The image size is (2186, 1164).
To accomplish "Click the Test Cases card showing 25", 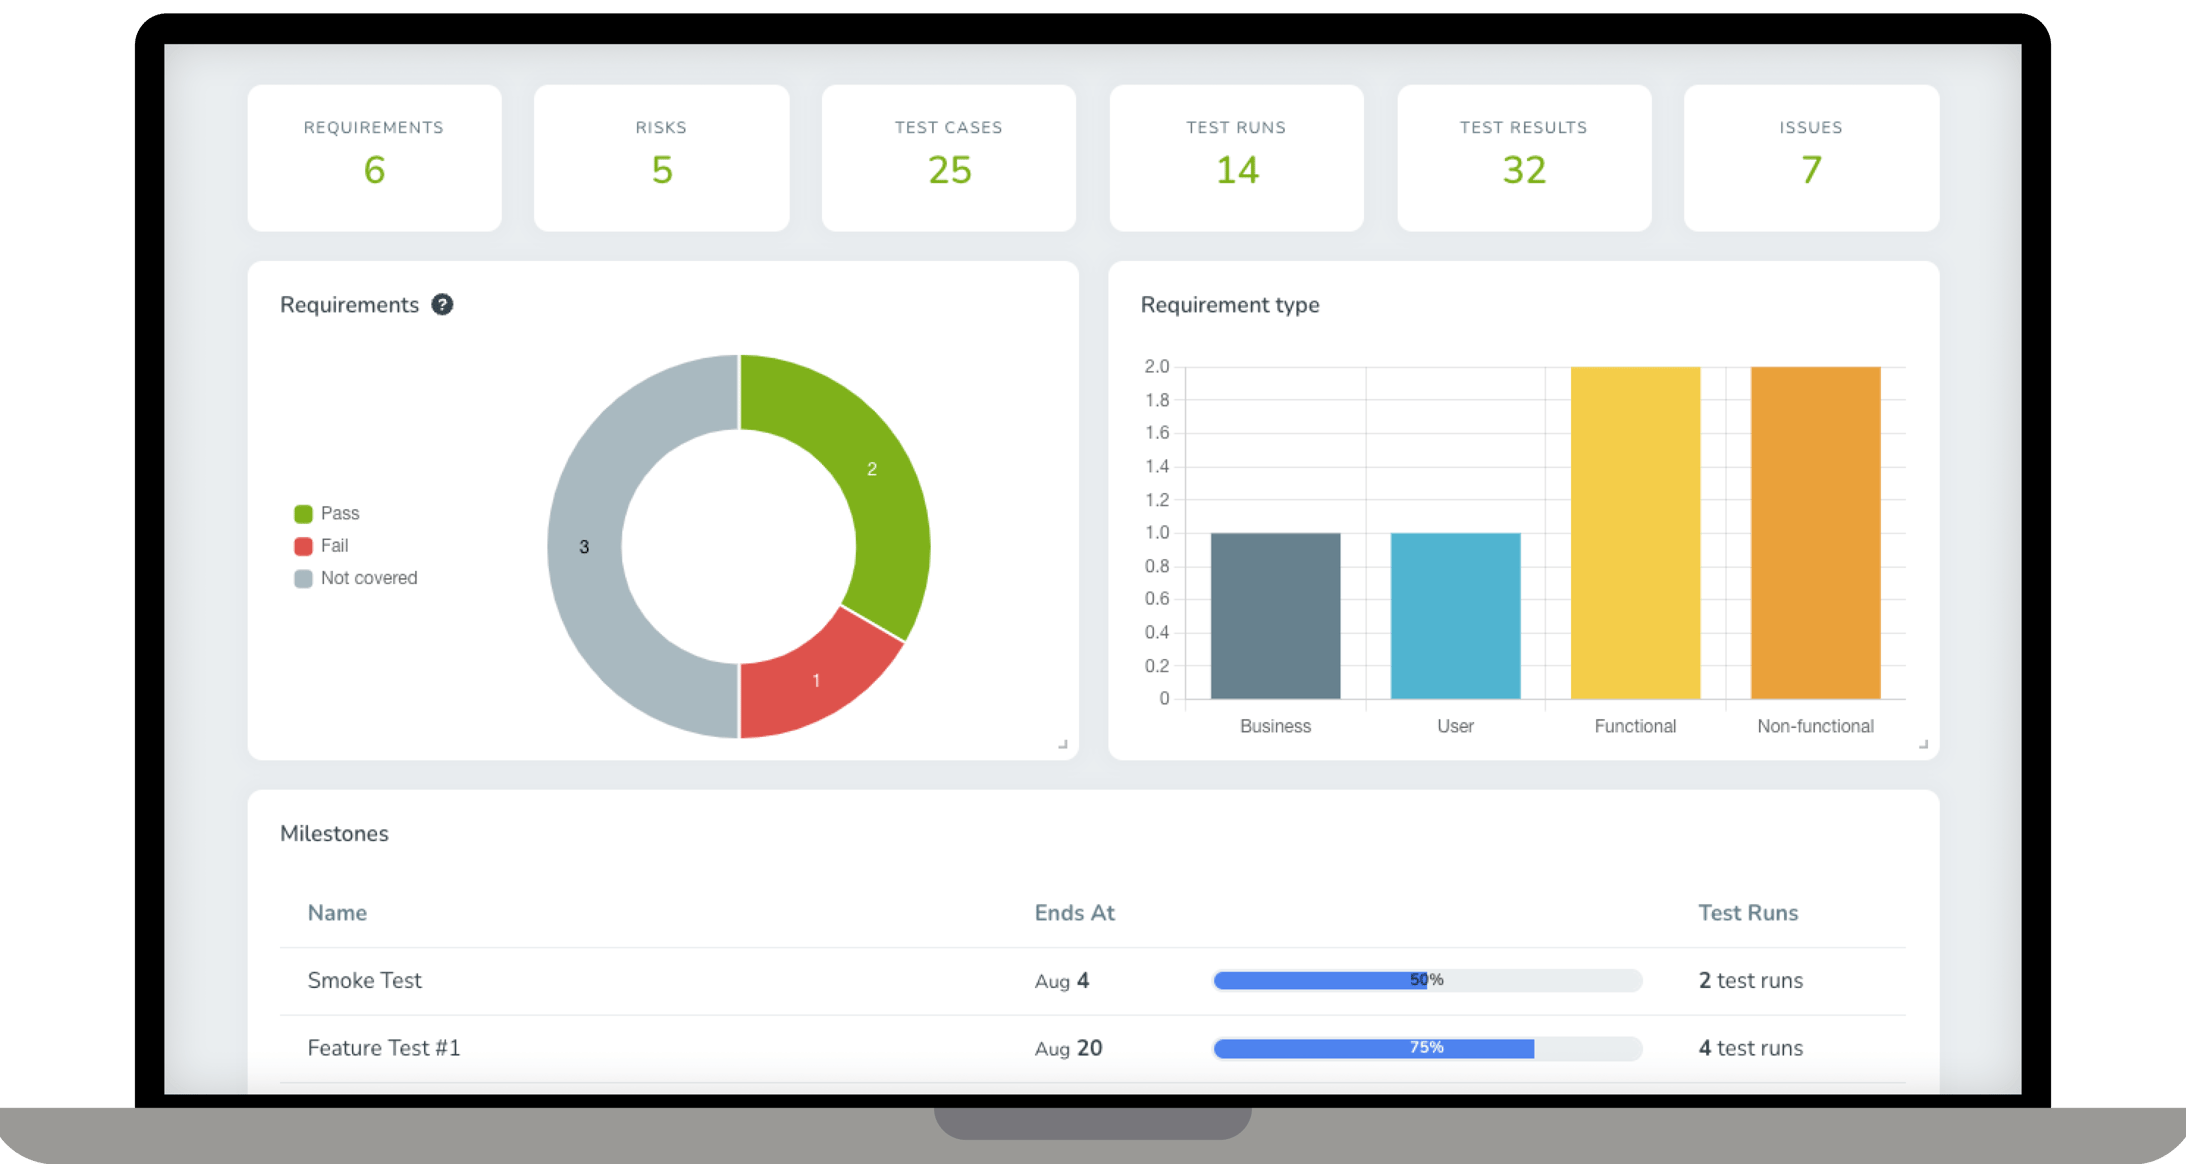I will coord(948,157).
